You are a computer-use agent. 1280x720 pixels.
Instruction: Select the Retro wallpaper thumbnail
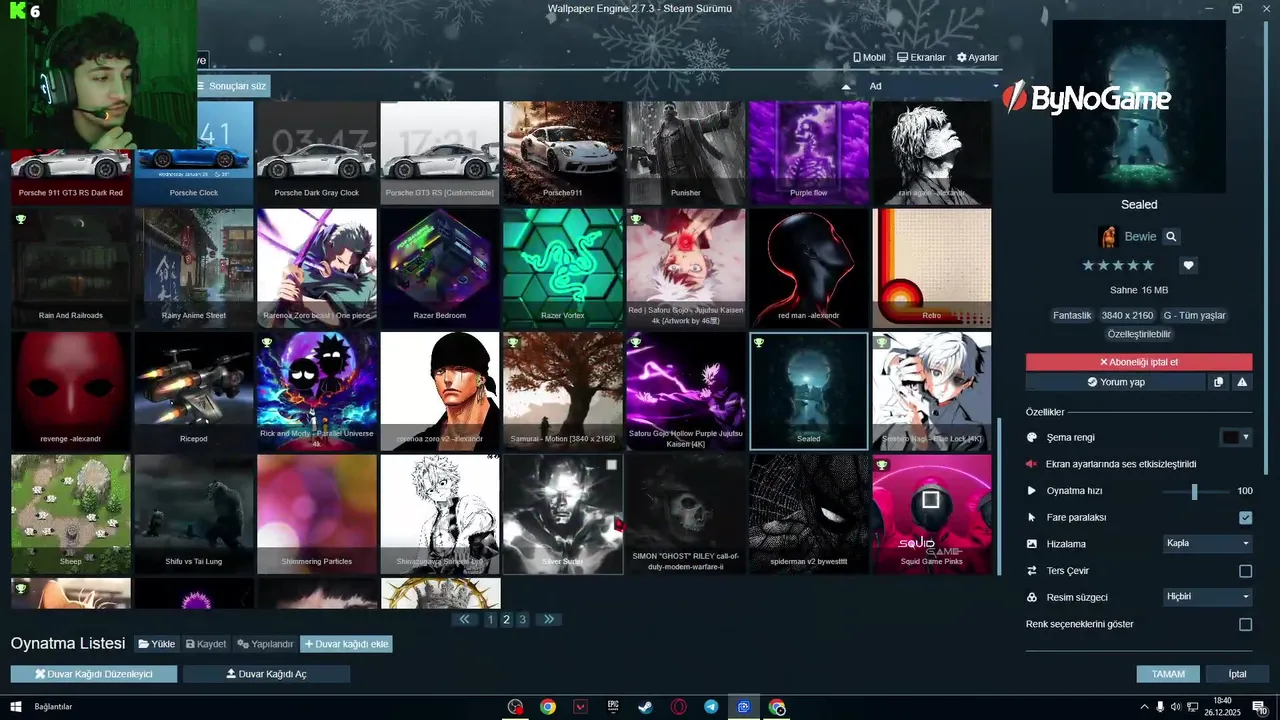932,268
